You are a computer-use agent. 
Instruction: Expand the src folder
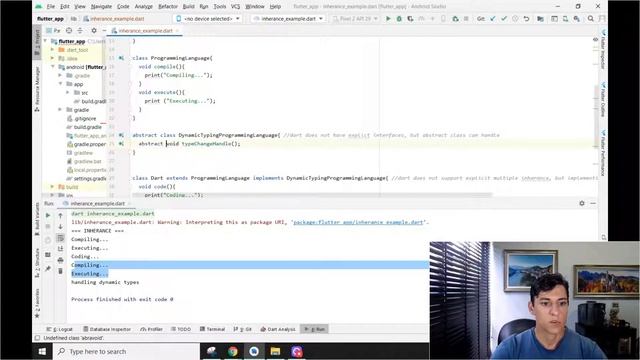point(68,93)
